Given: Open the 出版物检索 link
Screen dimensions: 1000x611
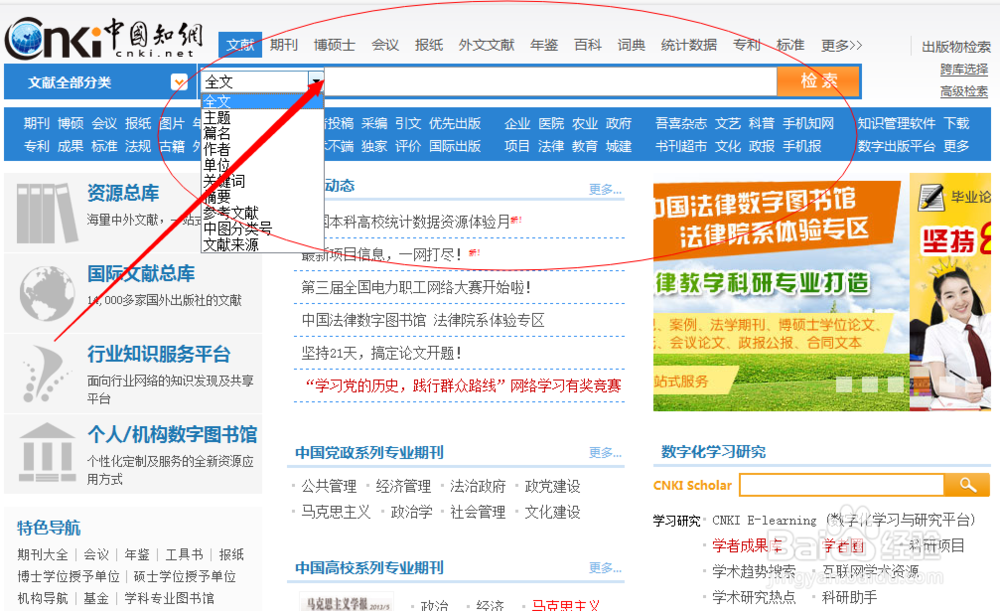Looking at the screenshot, I should [x=956, y=47].
